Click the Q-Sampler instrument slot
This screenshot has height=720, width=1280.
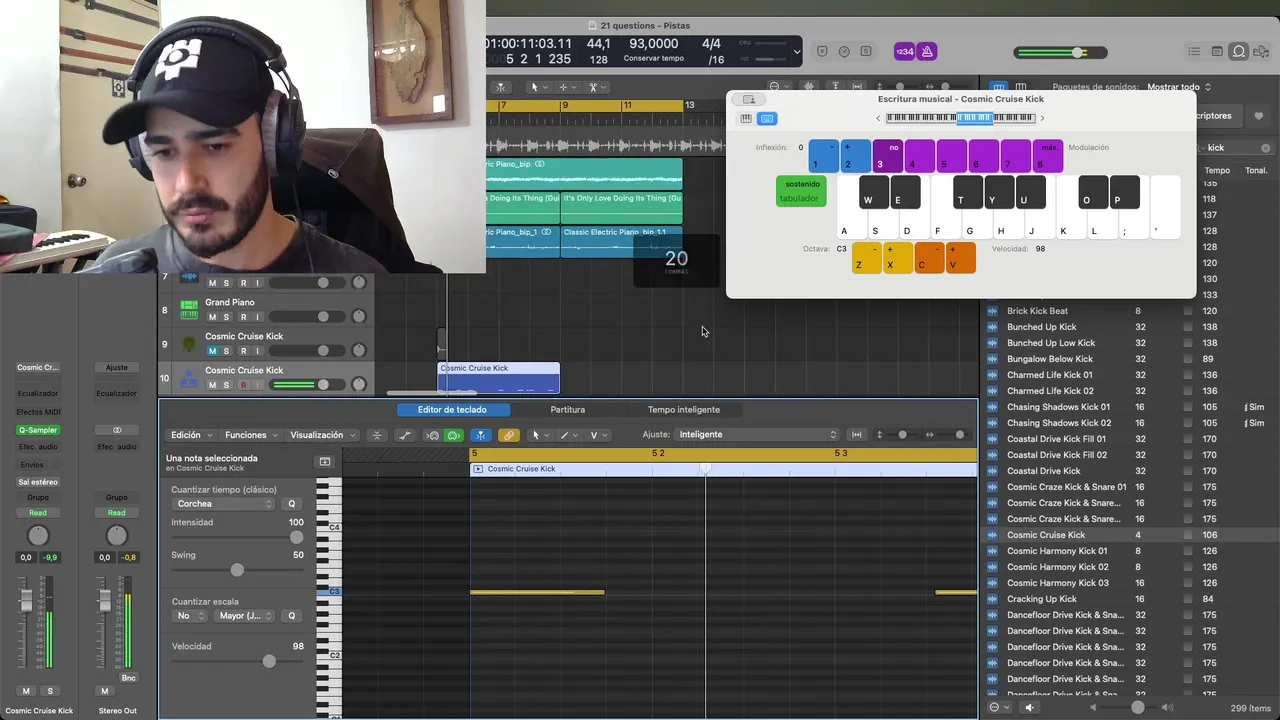click(38, 430)
